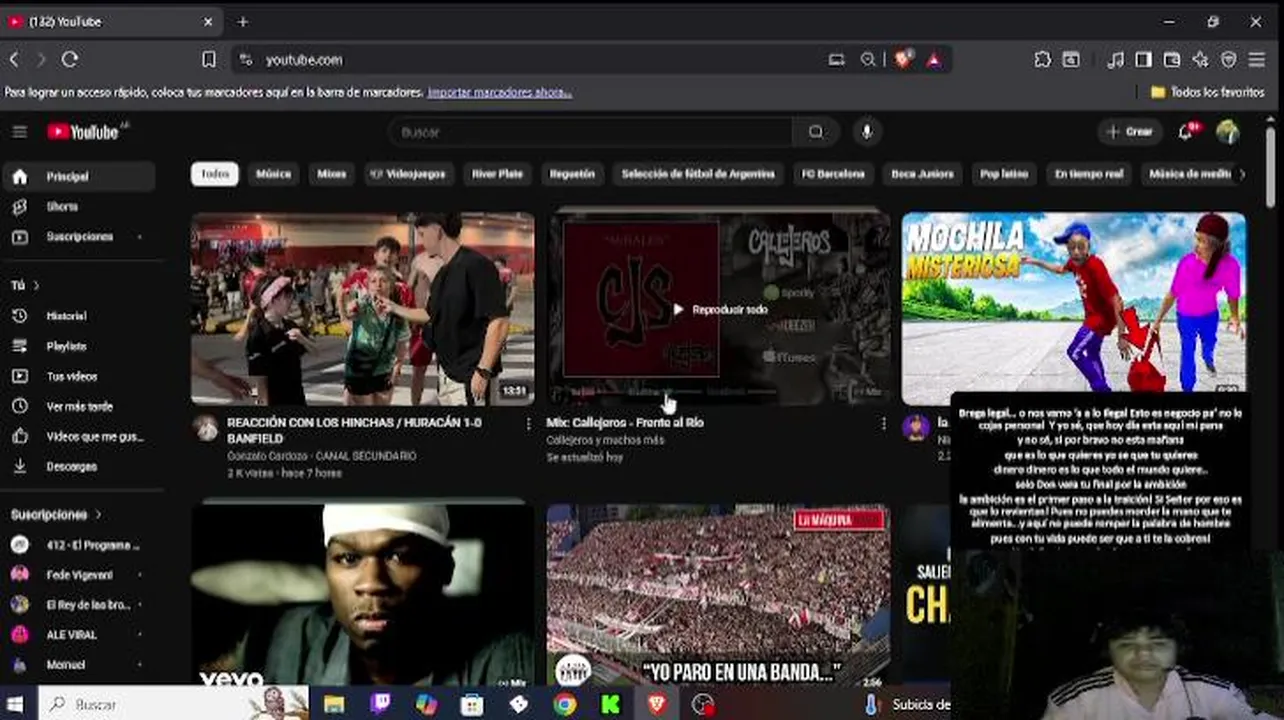
Task: Open Ver más tarde in sidebar
Action: [78, 406]
